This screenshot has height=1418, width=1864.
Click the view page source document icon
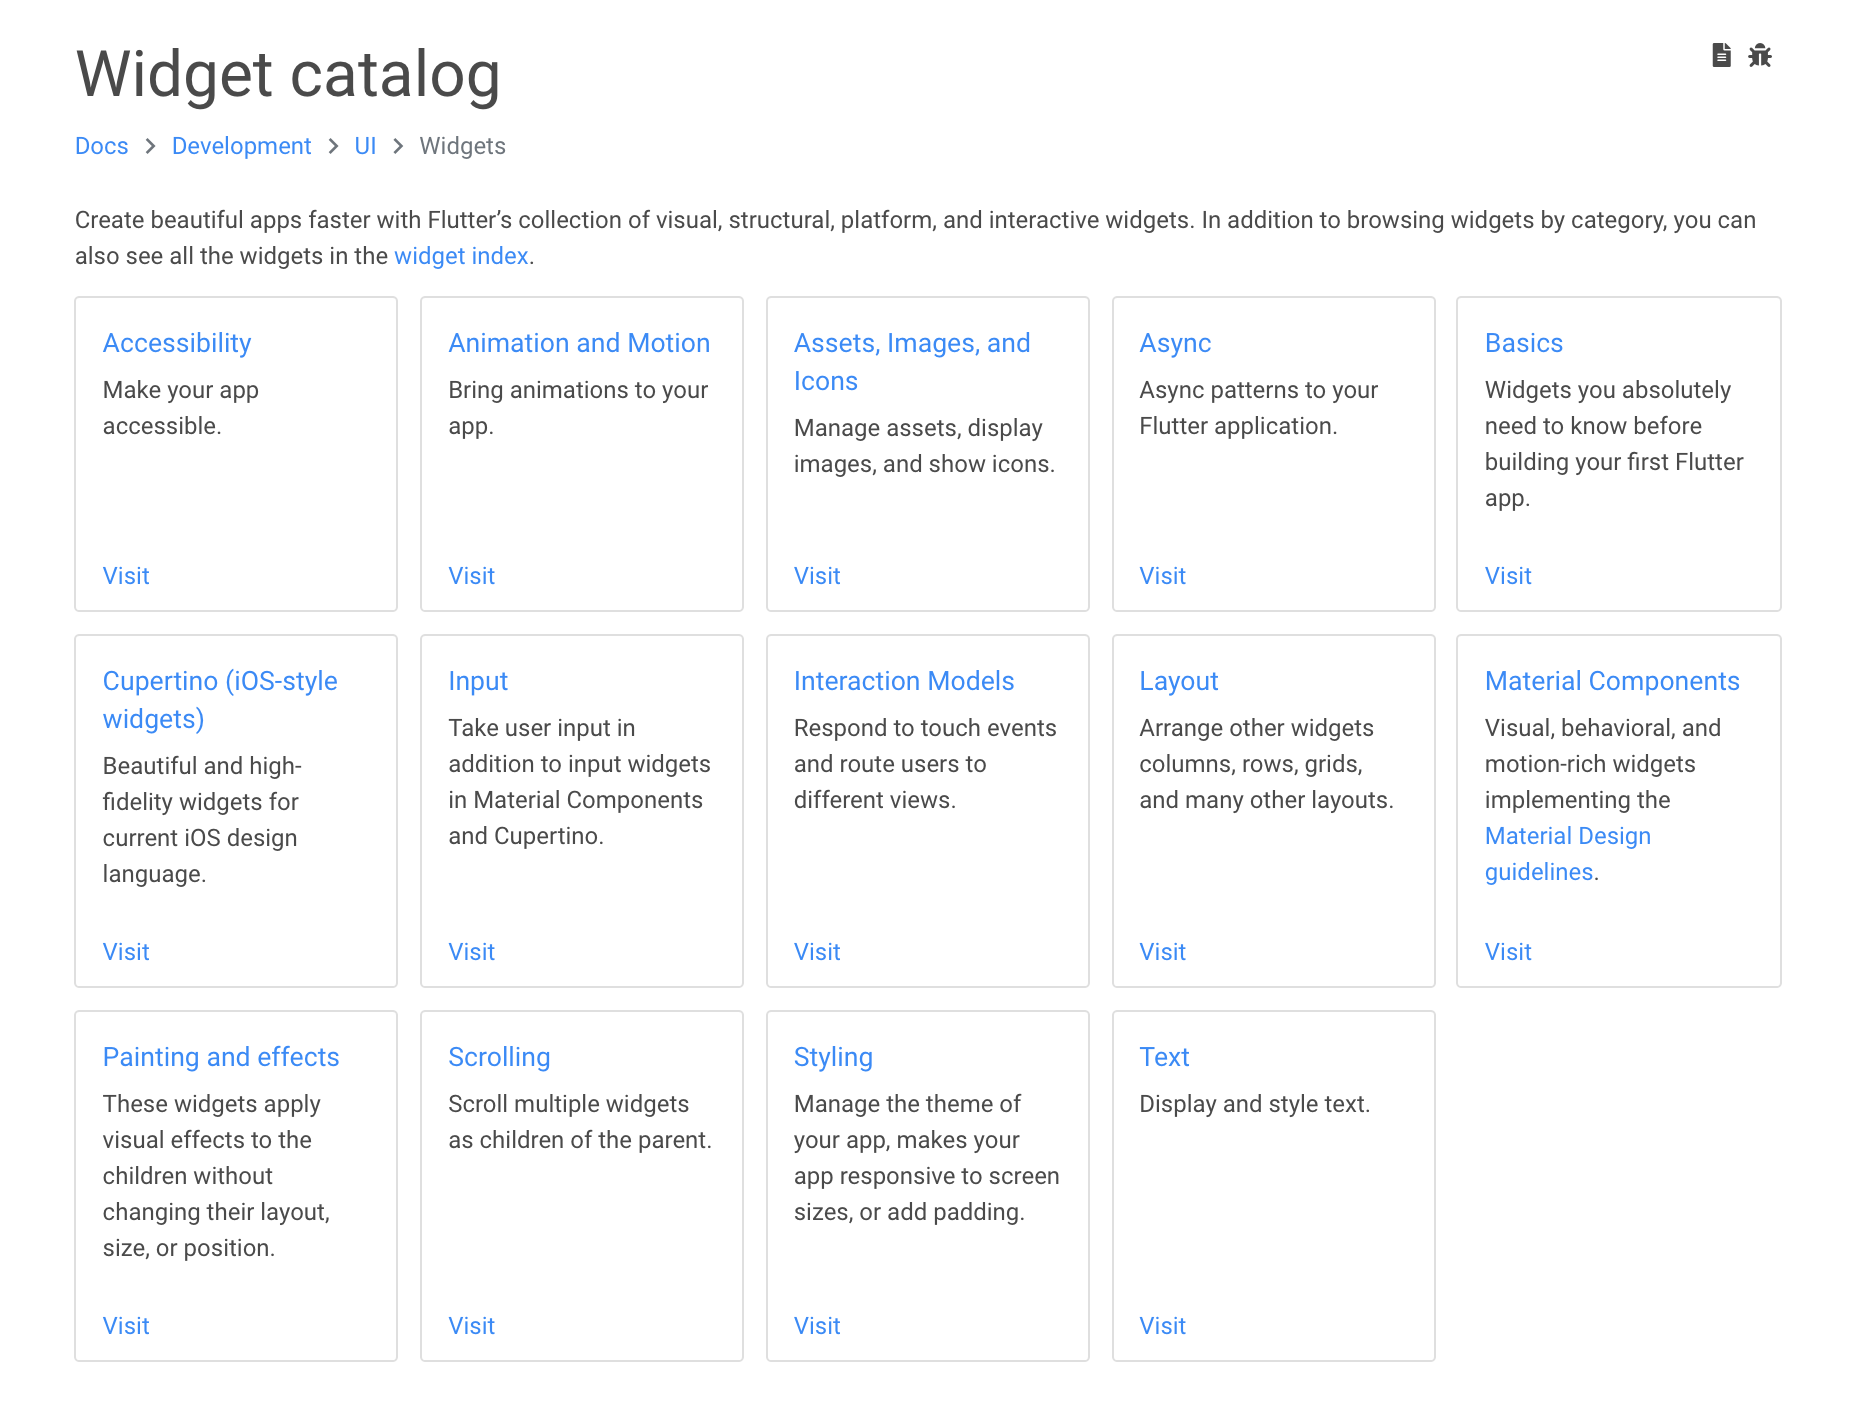pyautogui.click(x=1721, y=55)
